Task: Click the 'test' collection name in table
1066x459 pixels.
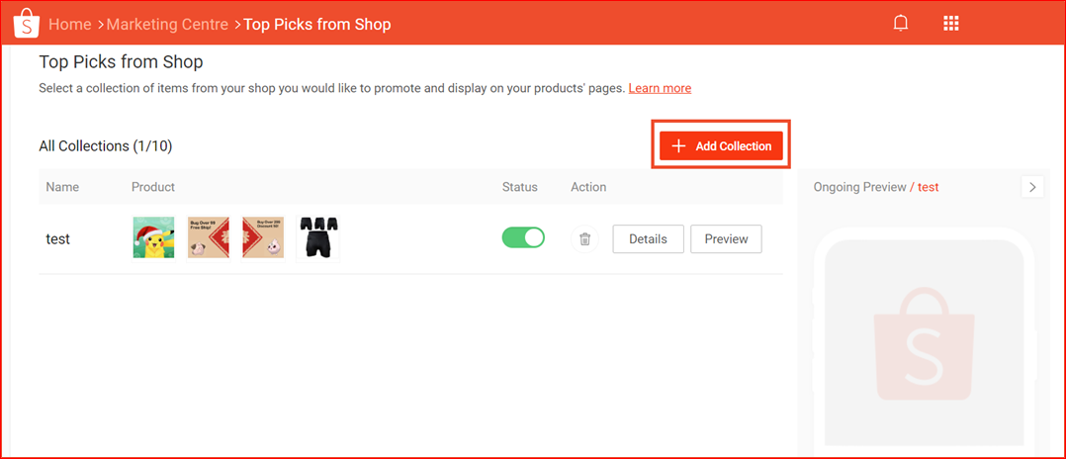Action: [58, 239]
